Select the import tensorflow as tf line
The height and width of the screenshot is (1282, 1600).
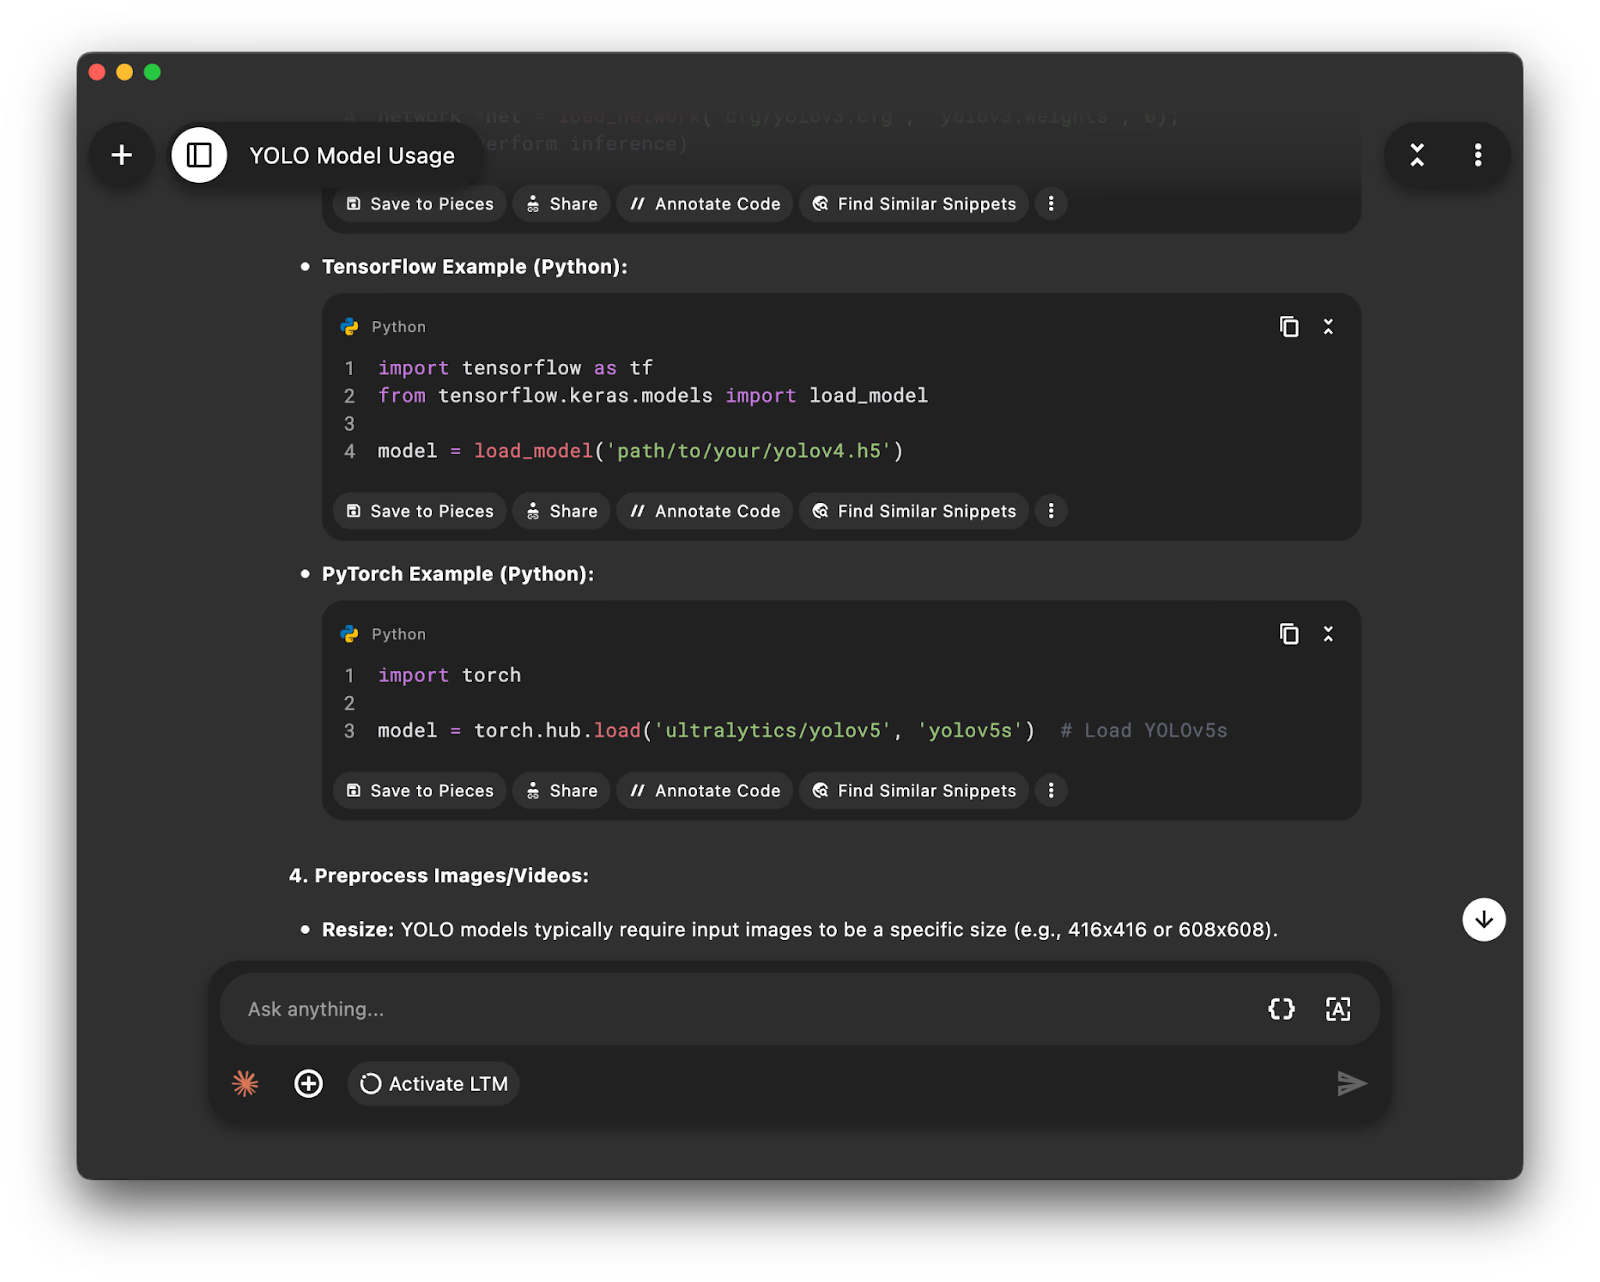(x=515, y=368)
